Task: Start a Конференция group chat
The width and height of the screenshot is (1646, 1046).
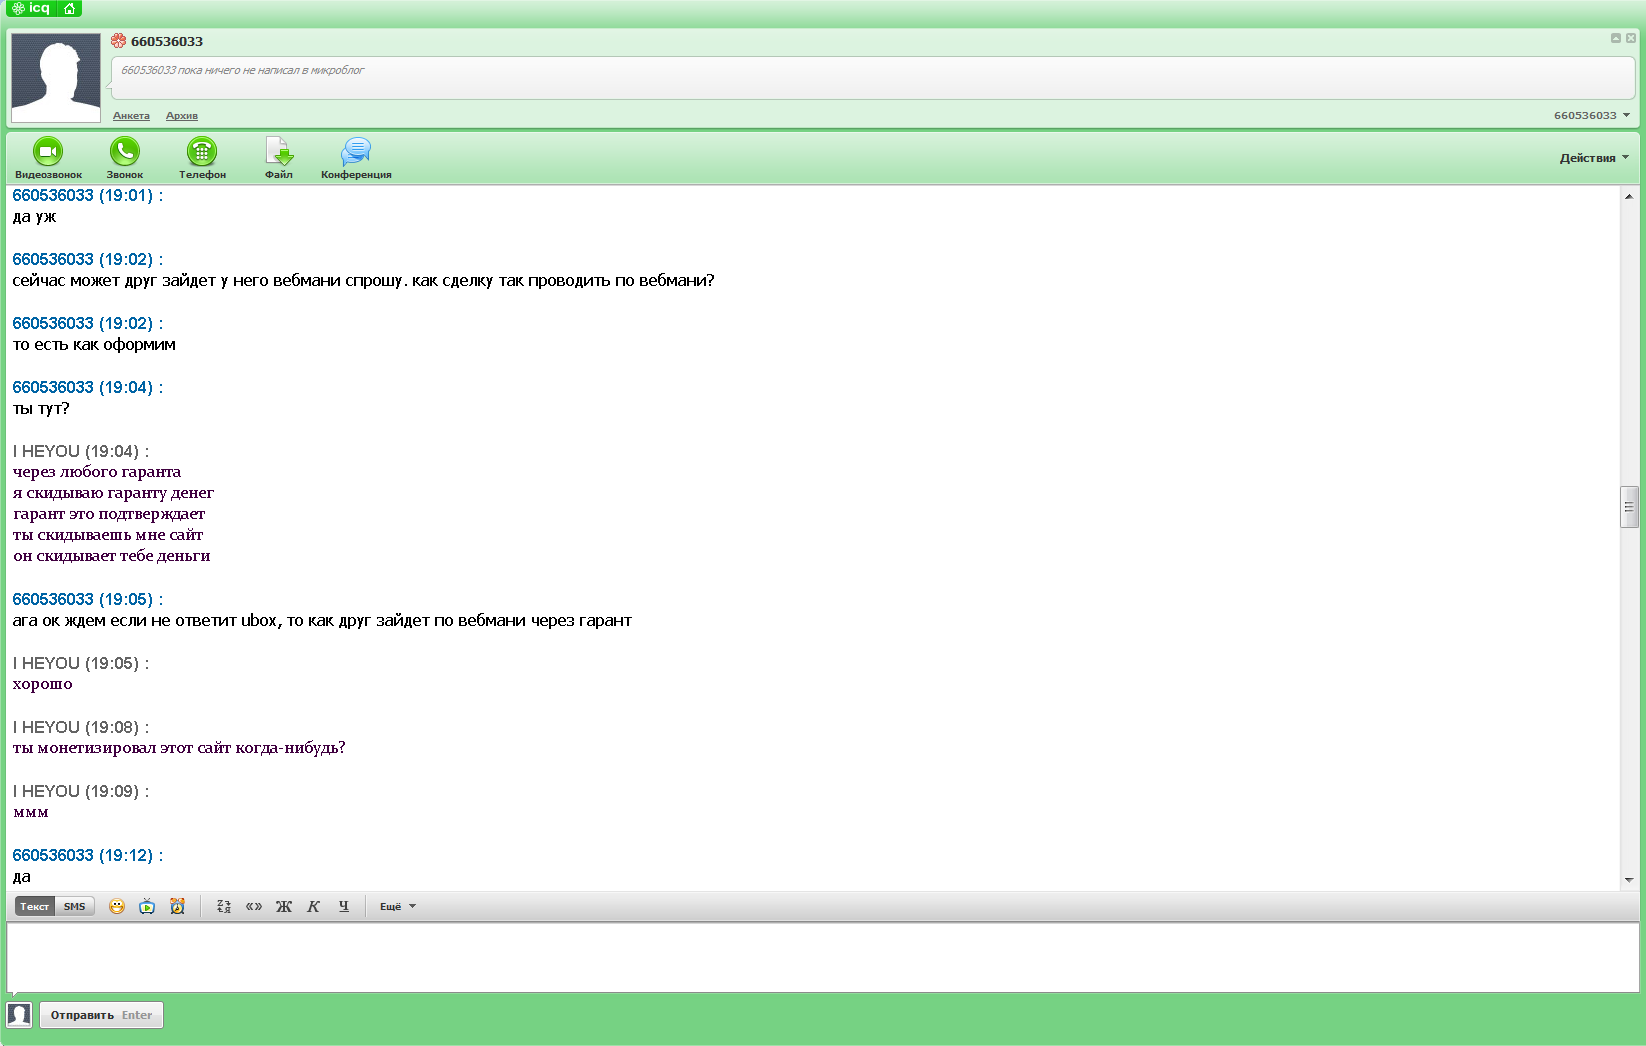Action: click(x=356, y=158)
